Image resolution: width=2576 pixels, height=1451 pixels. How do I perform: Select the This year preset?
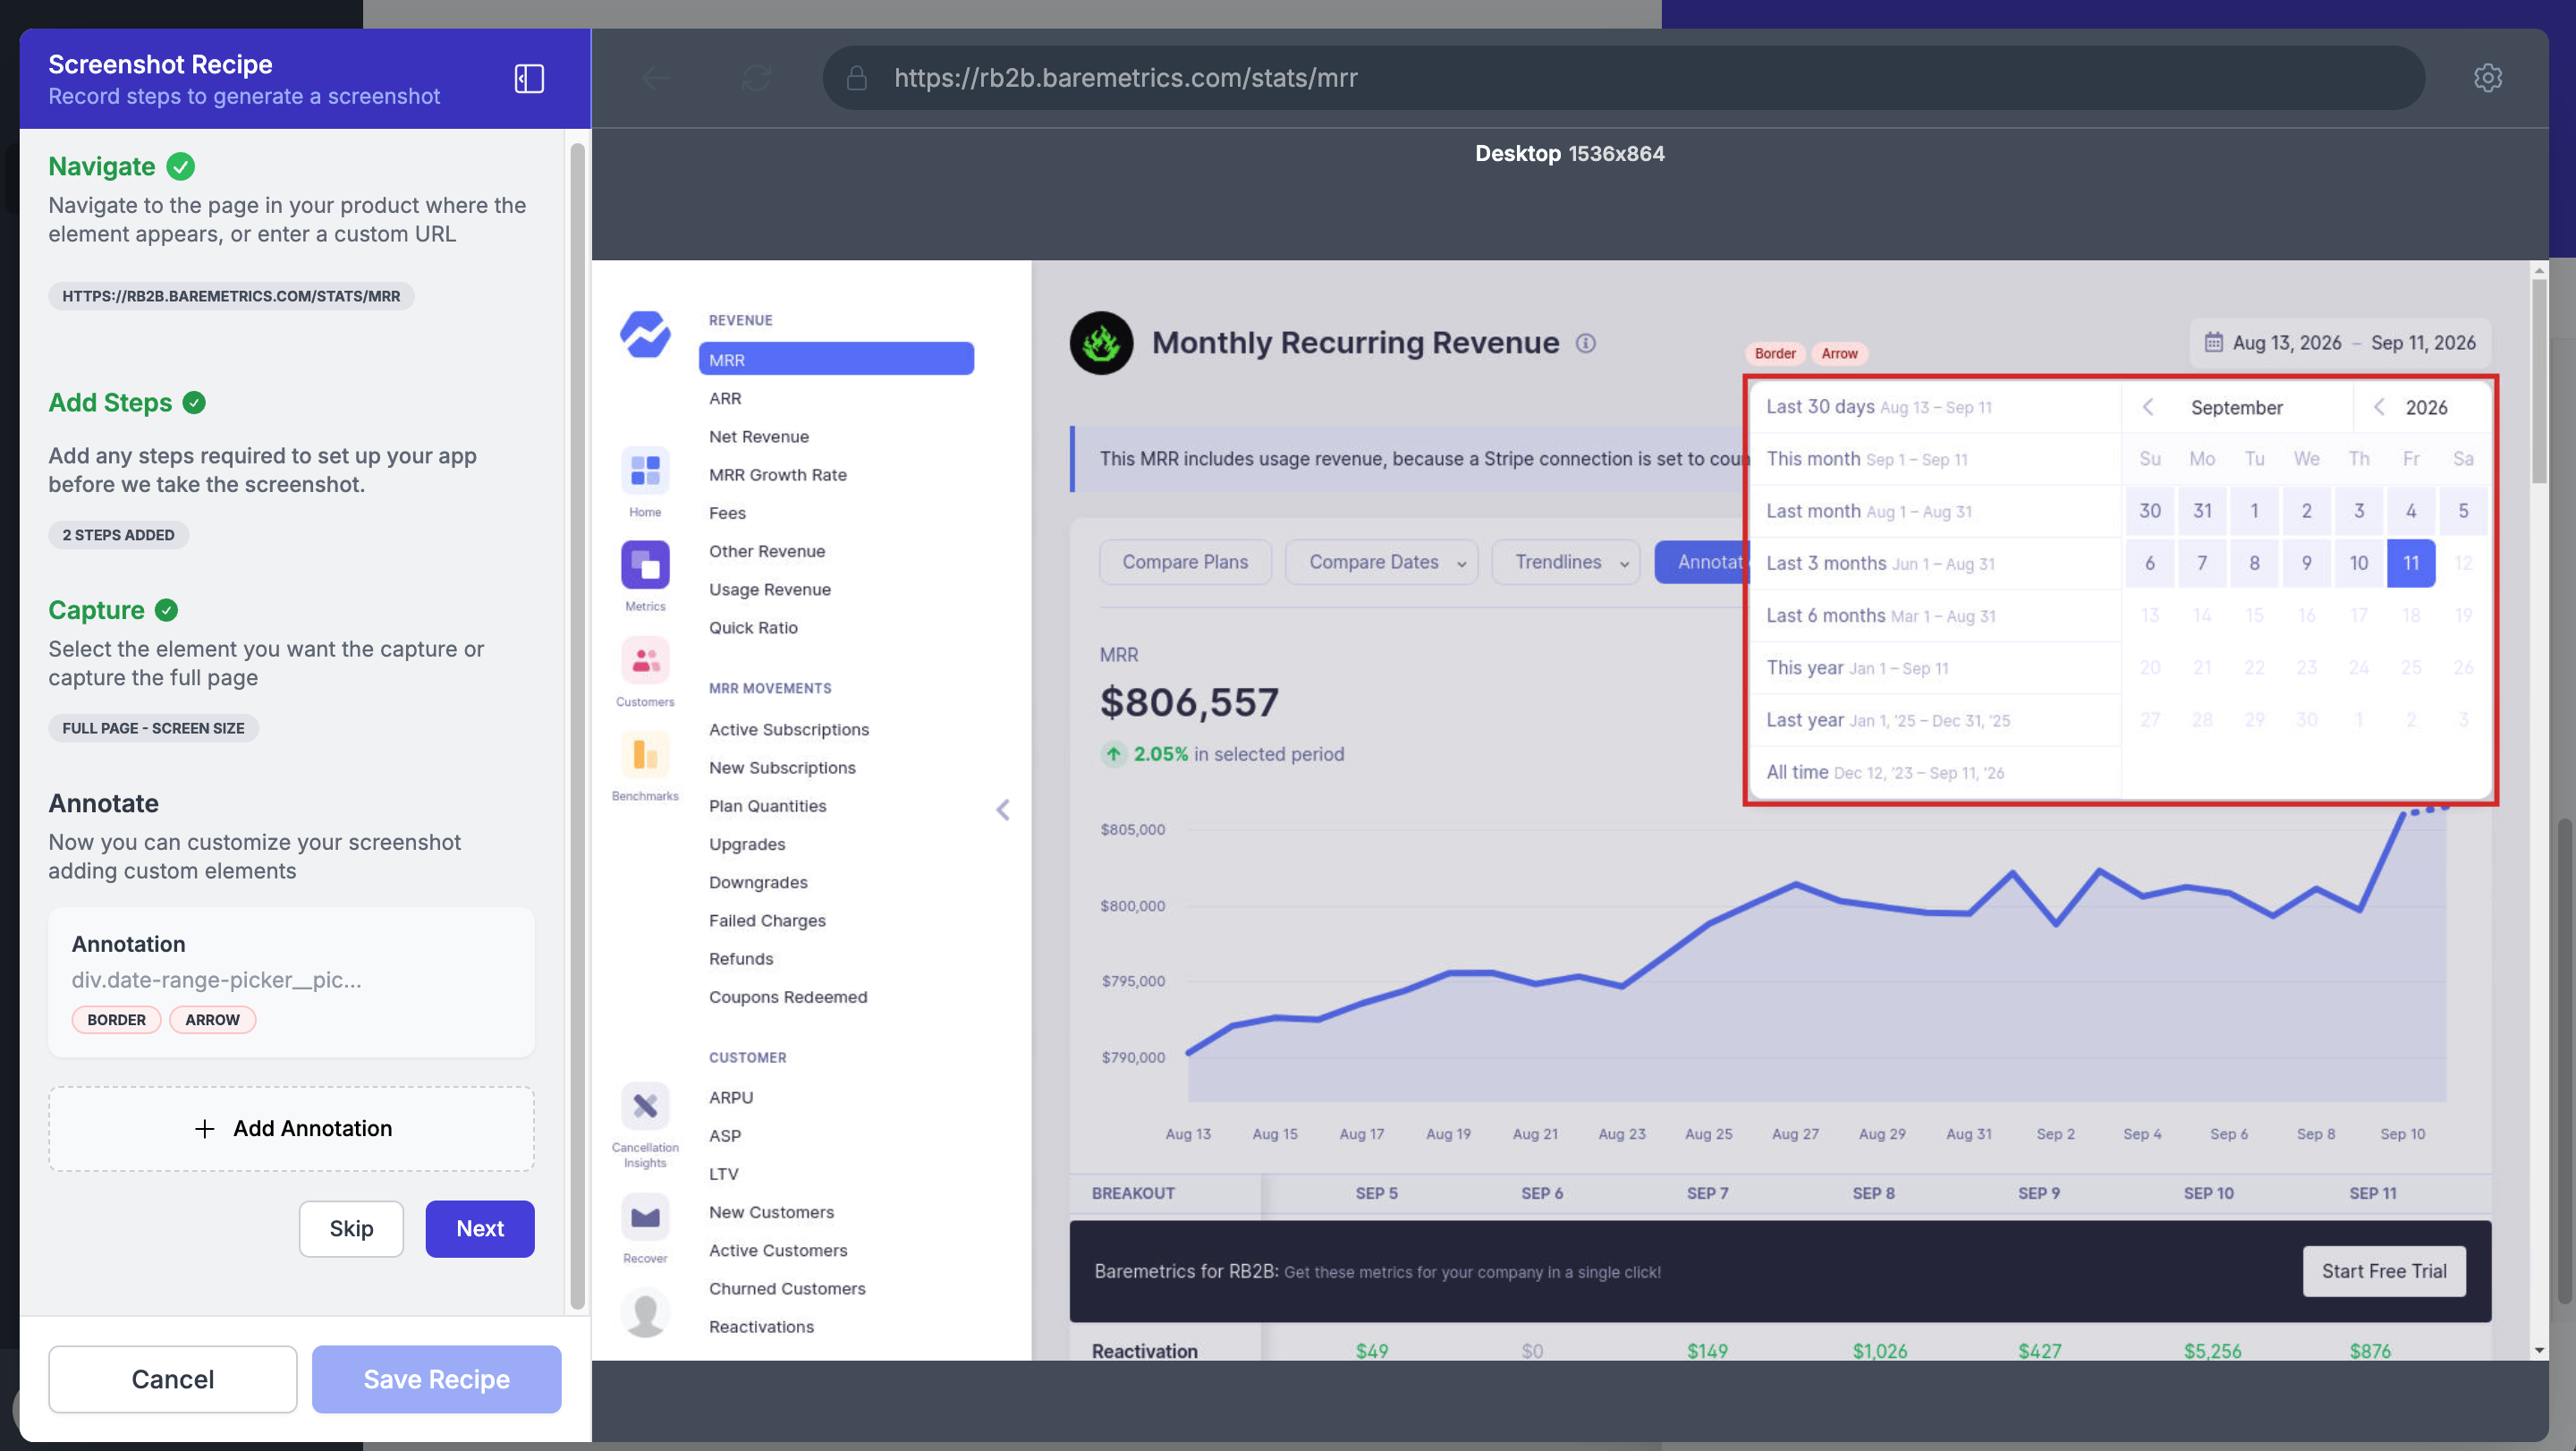tap(1935, 667)
